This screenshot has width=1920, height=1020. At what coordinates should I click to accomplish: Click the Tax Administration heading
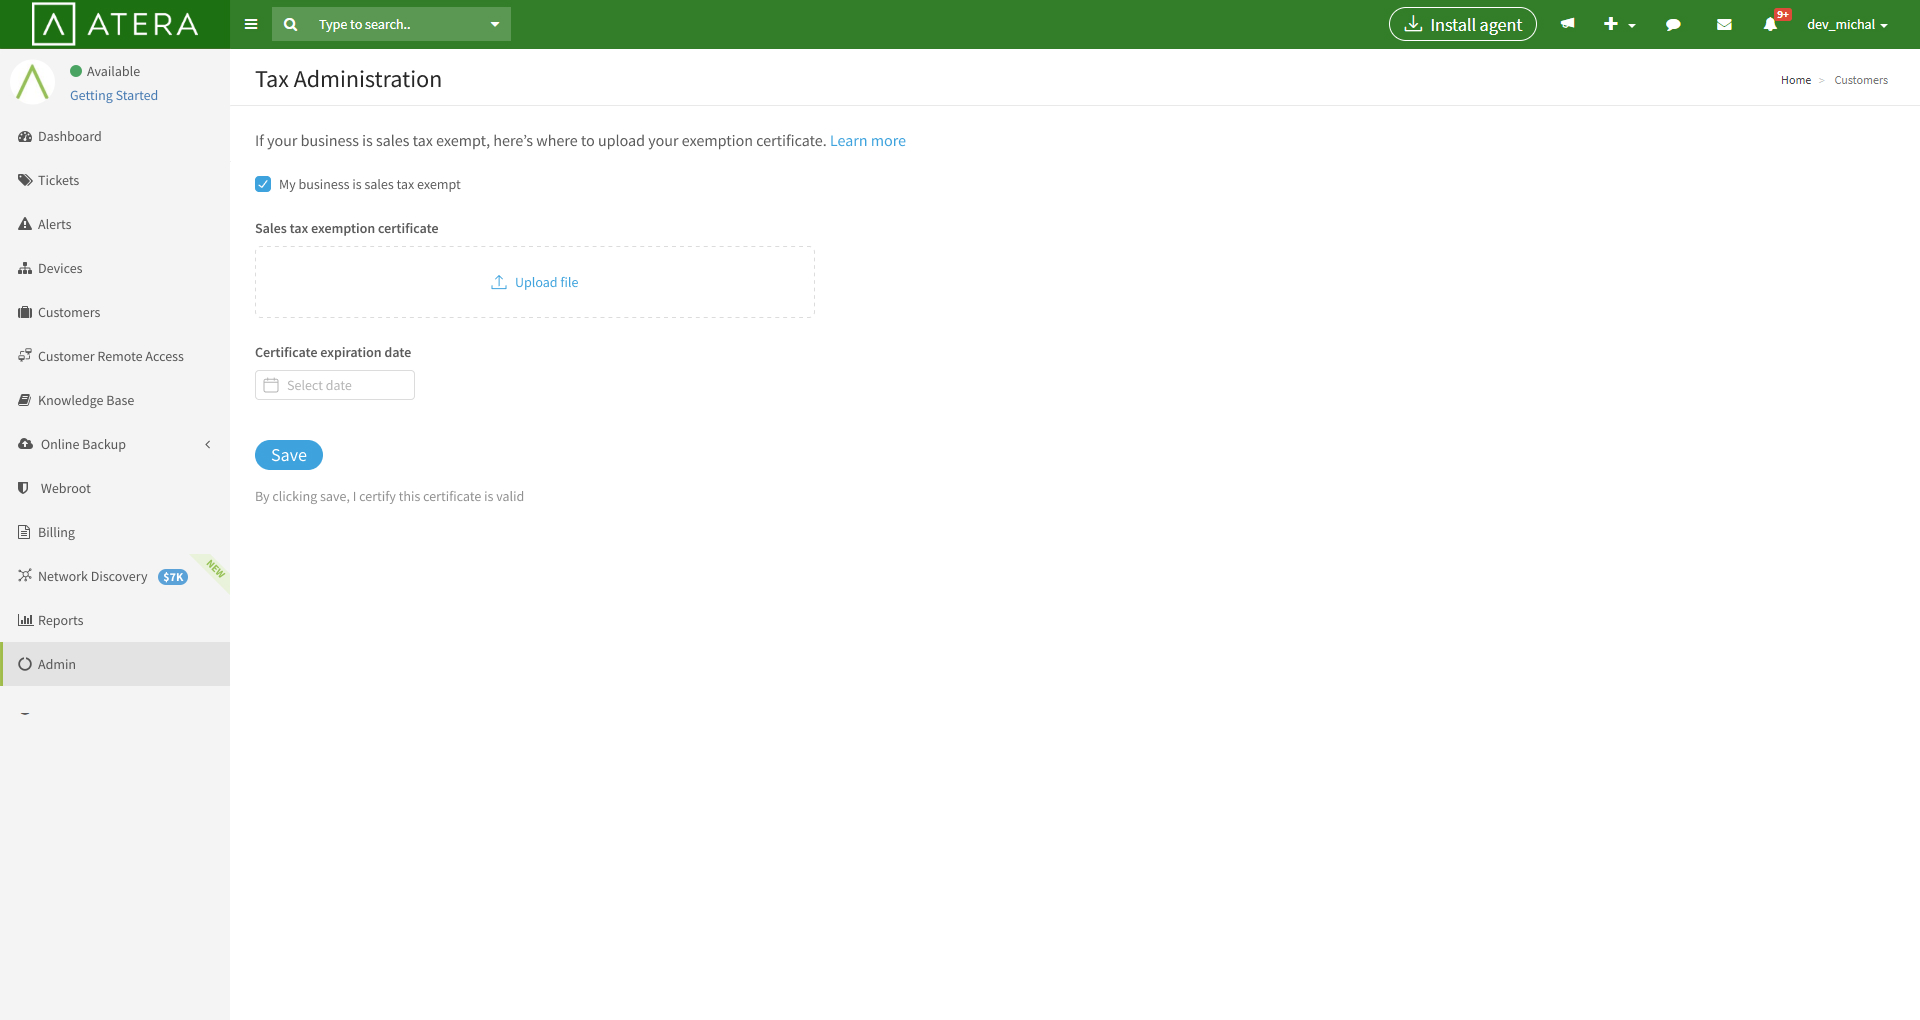click(348, 79)
